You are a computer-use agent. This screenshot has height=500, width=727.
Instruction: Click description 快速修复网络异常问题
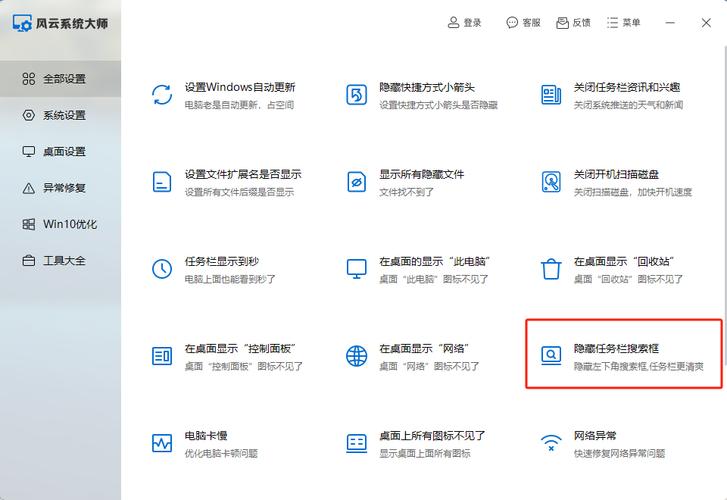pos(619,454)
